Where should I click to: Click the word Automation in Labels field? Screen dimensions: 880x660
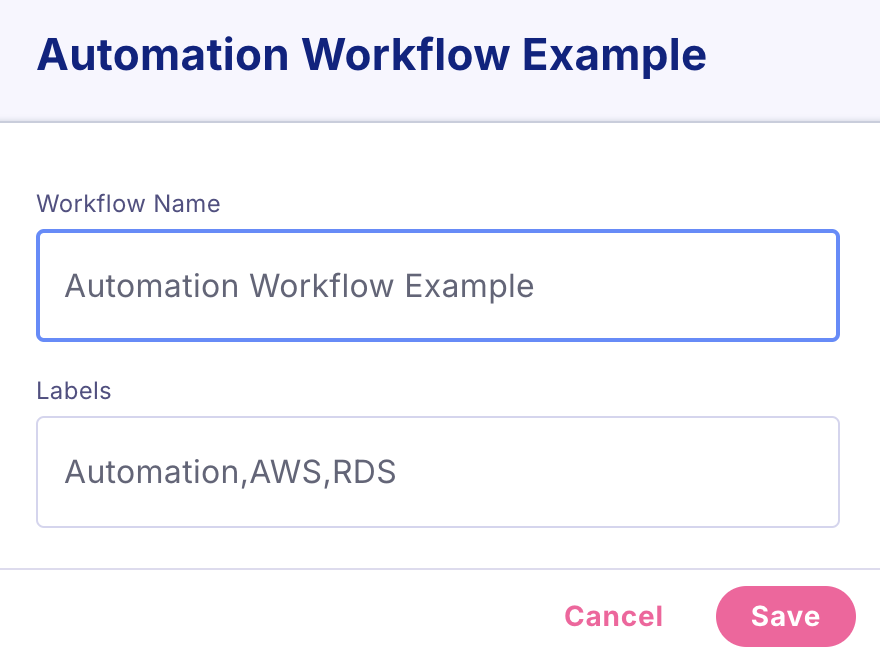(152, 472)
